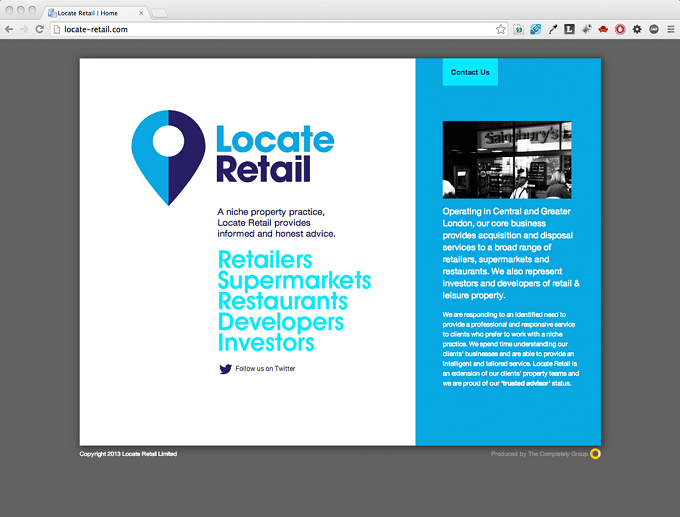Click the gear extension icon
This screenshot has height=517, width=680.
[x=637, y=29]
